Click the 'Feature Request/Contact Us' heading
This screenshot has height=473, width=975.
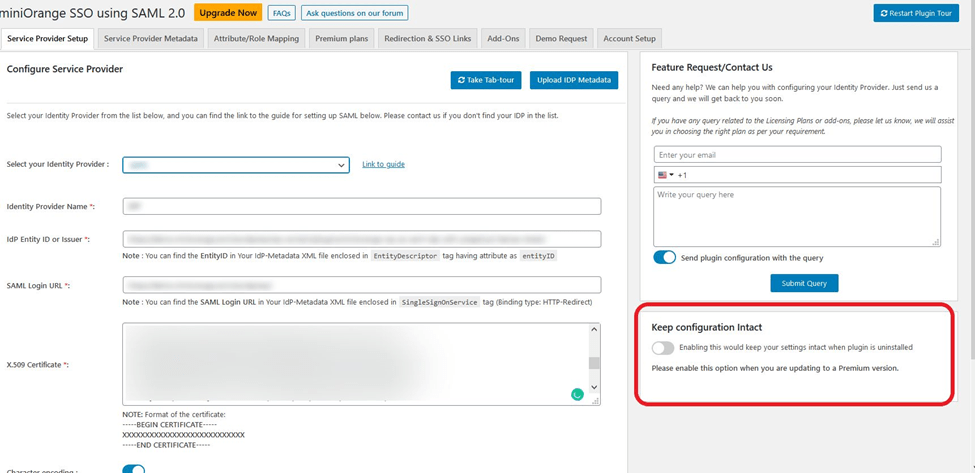coord(712,67)
